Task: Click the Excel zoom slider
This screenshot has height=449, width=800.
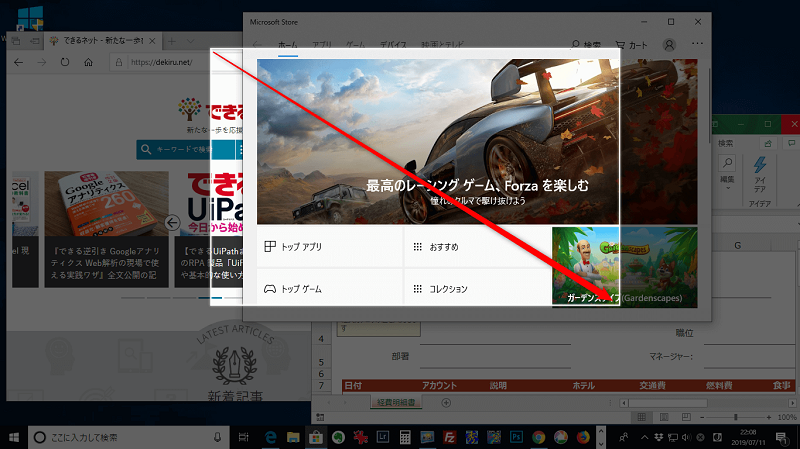Action: point(737,416)
